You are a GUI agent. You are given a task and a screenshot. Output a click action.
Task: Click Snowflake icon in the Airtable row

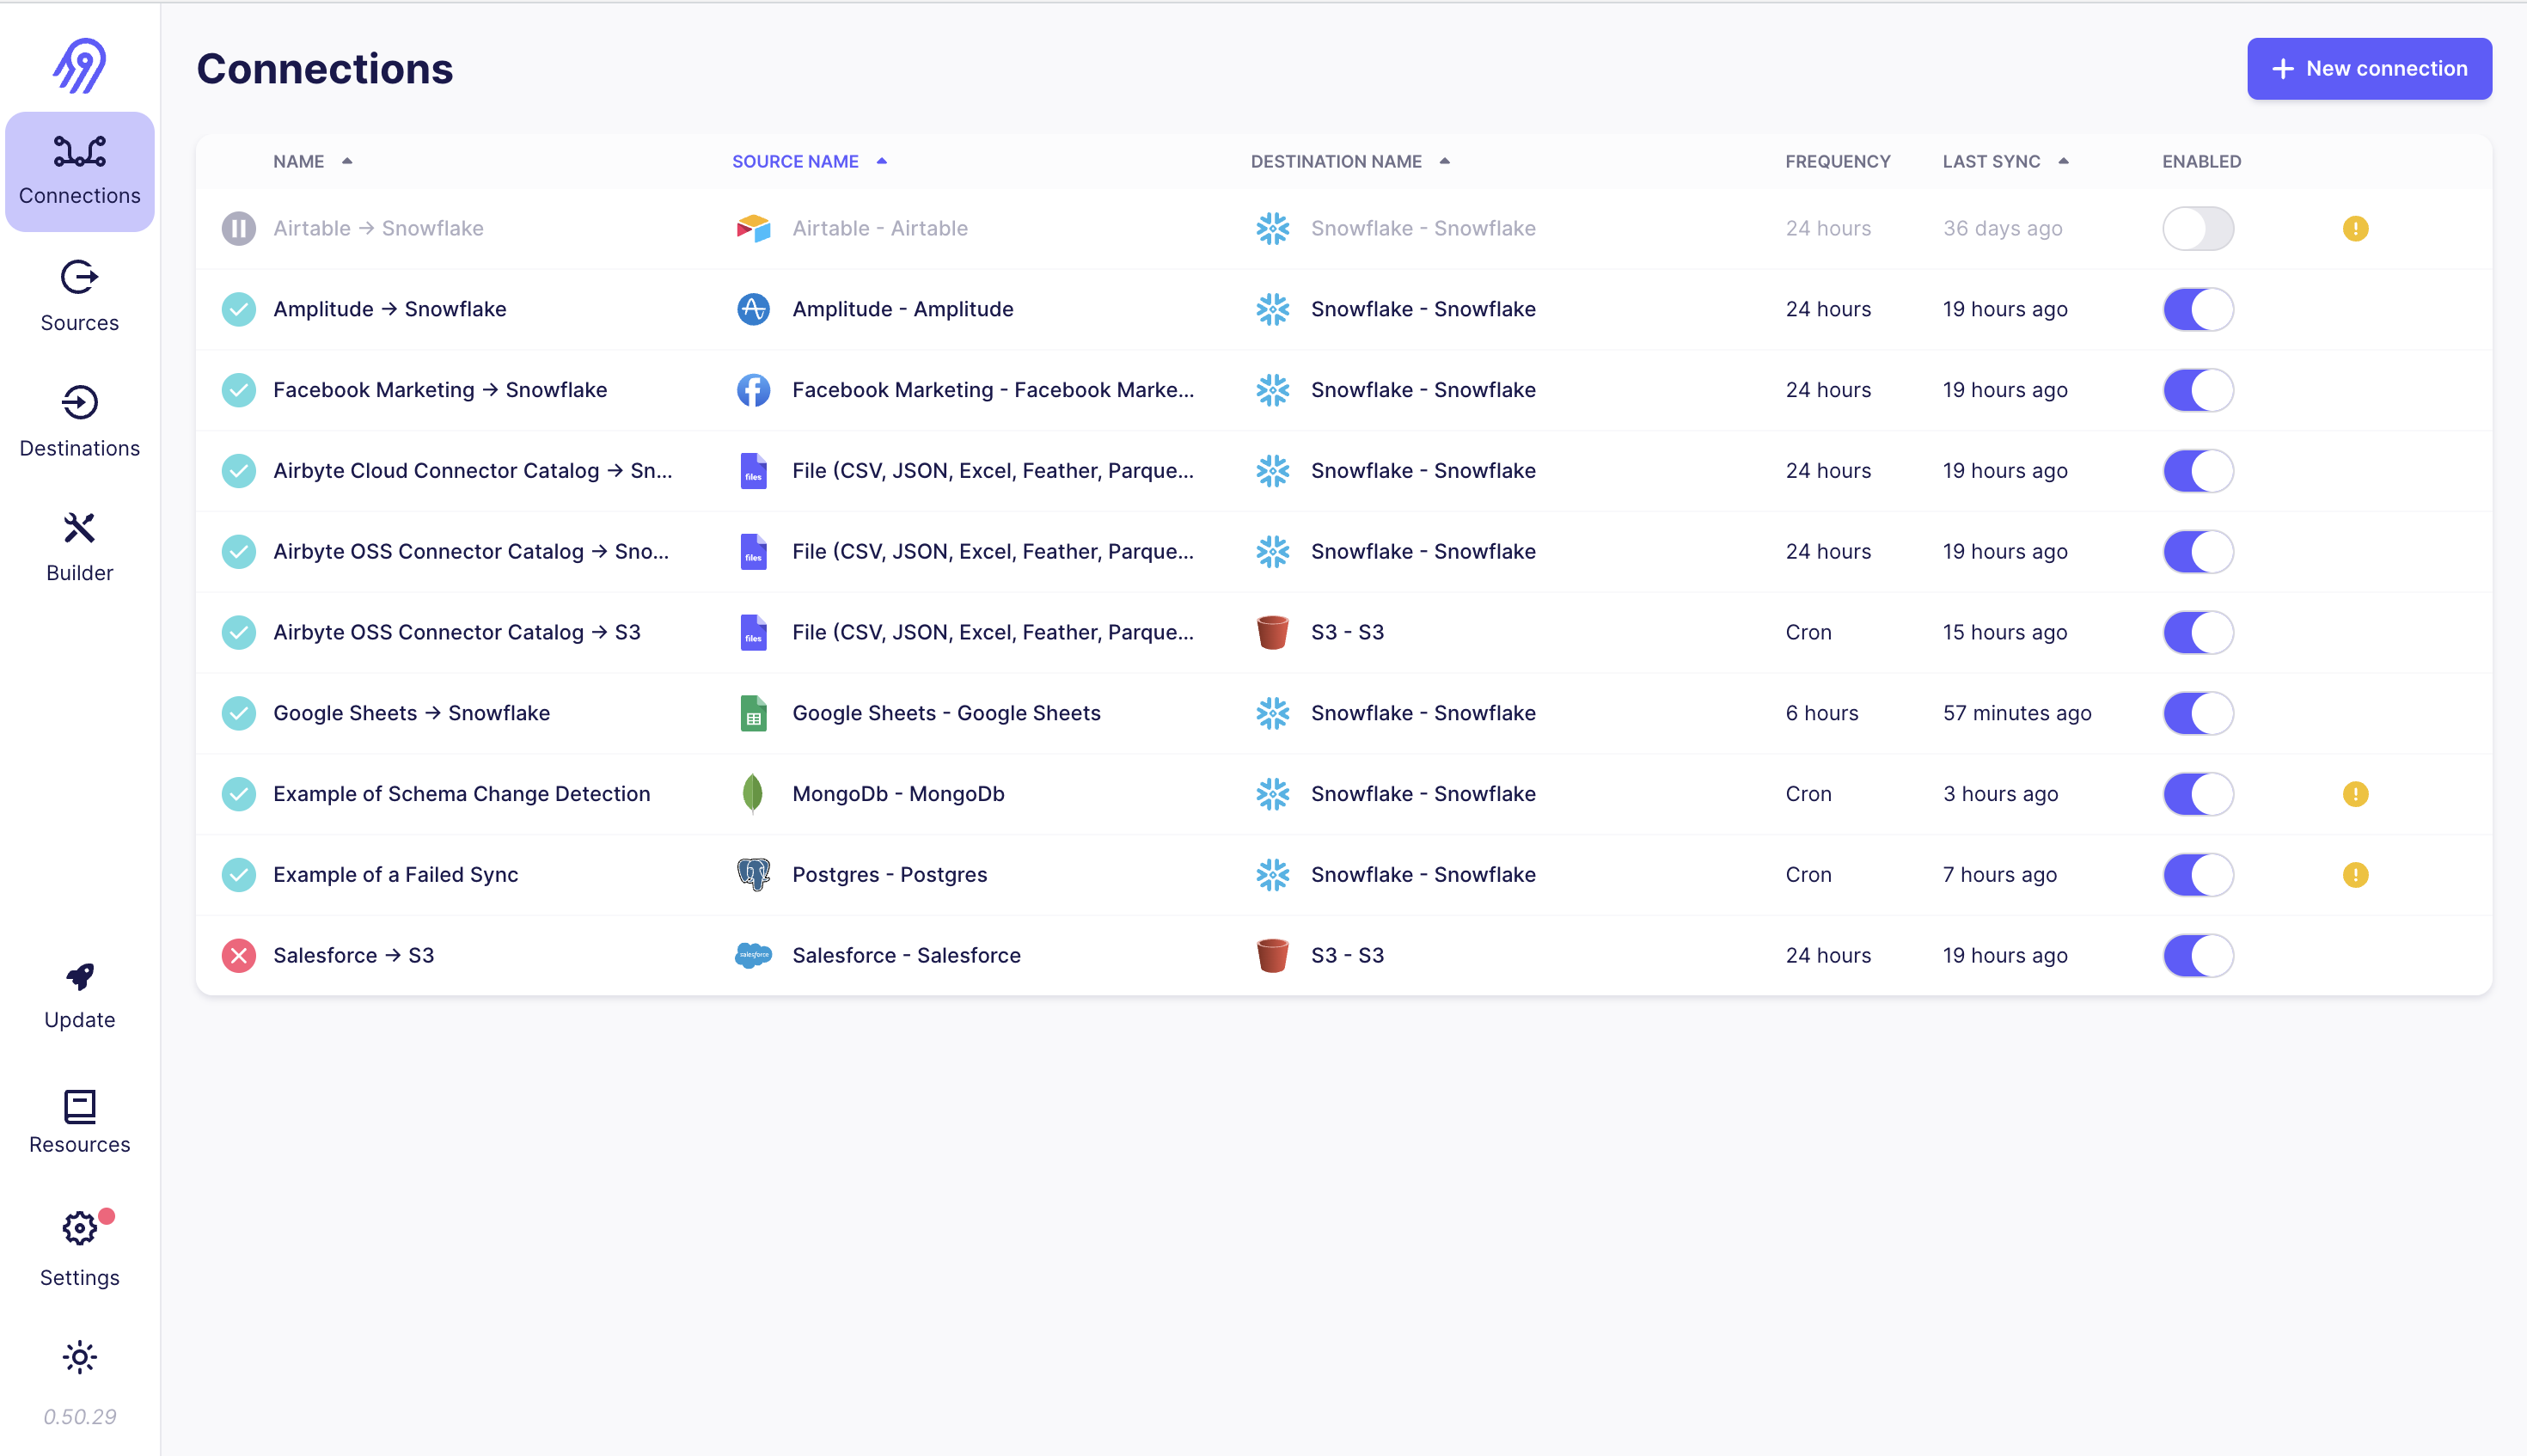click(1272, 229)
